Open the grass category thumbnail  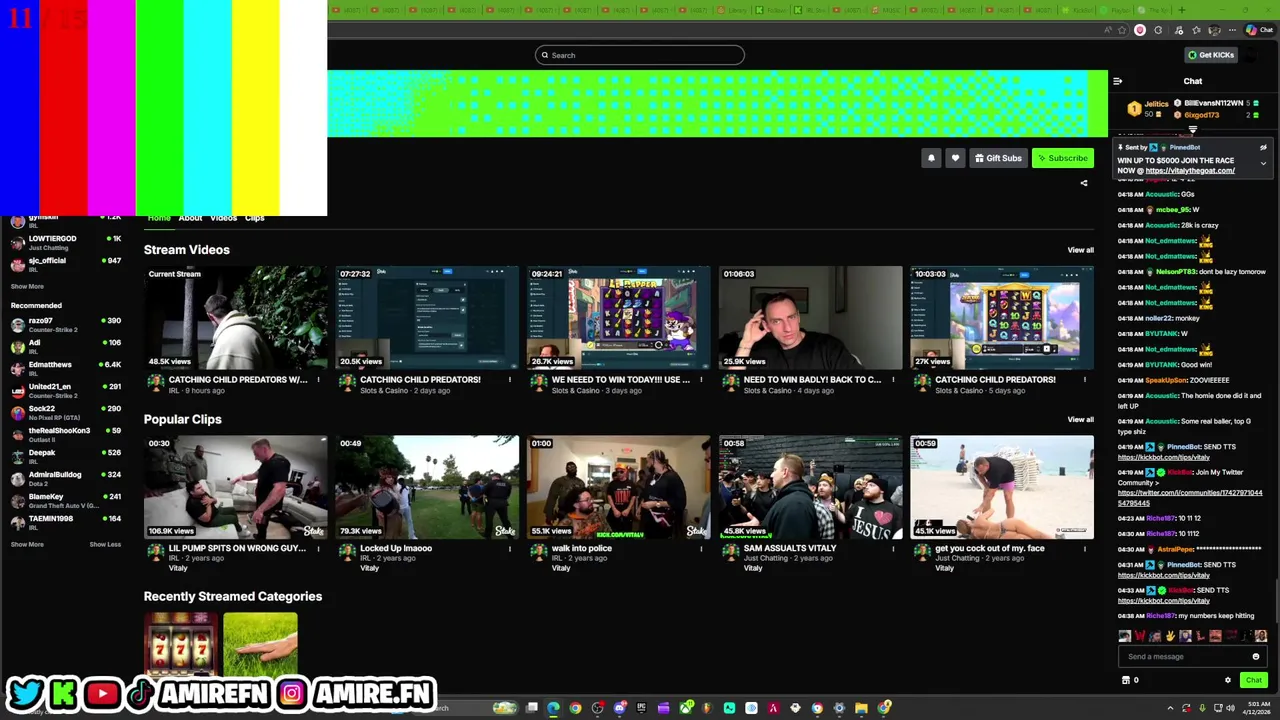pos(260,645)
